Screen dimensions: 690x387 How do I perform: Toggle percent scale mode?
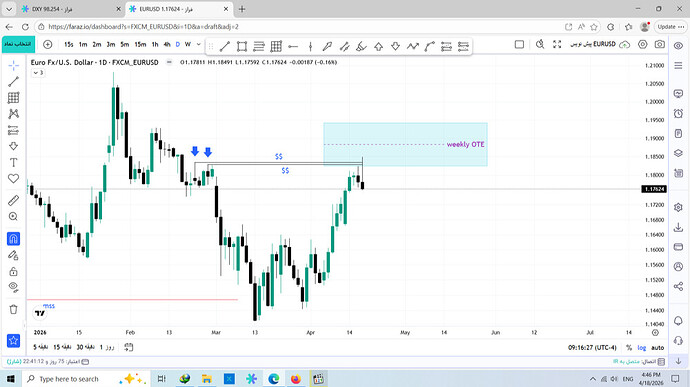click(x=629, y=348)
